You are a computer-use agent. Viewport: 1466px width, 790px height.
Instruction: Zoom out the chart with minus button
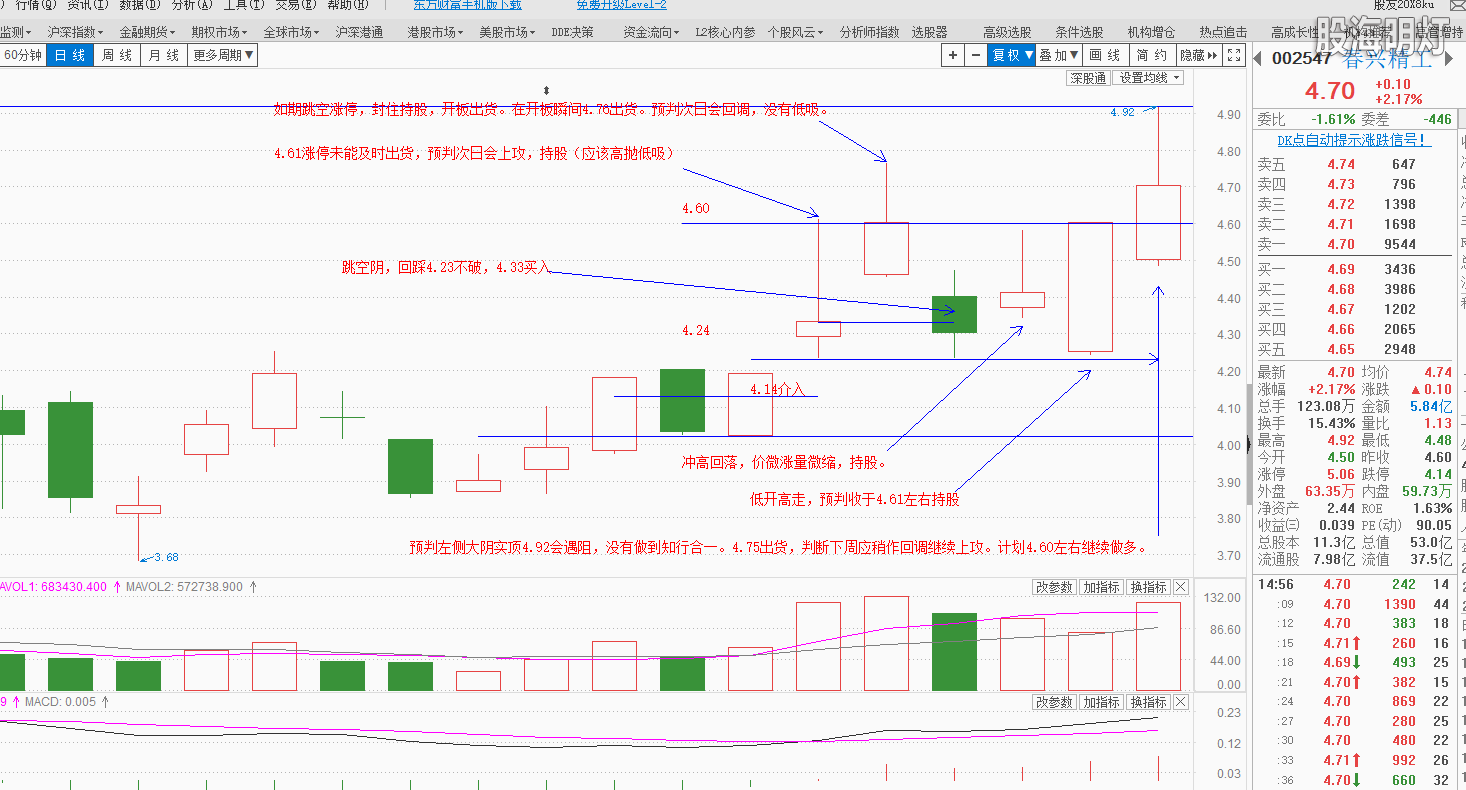coord(976,55)
